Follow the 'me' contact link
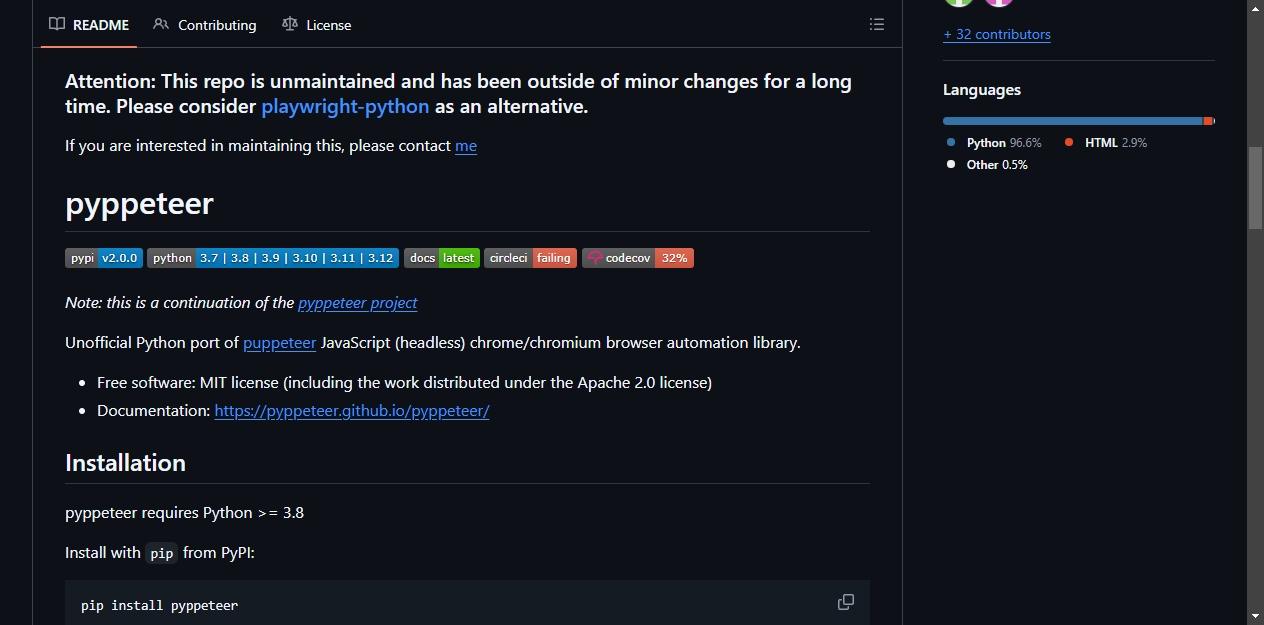This screenshot has height=625, width=1264. pyautogui.click(x=466, y=146)
